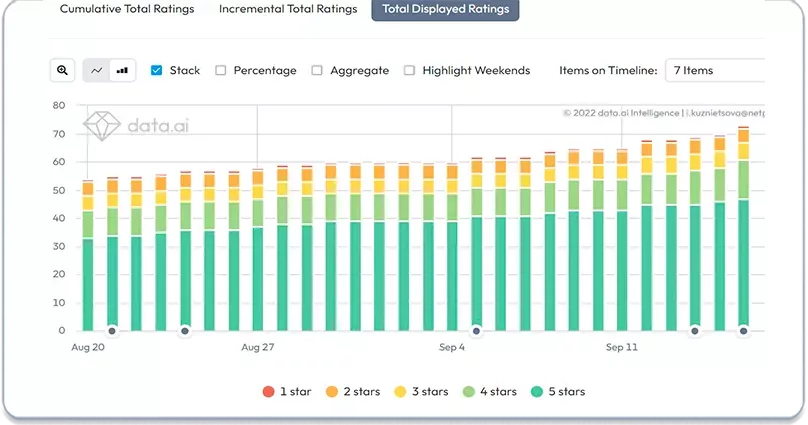Viewport: 808px width, 425px height.
Task: Toggle 4 stars light green legend item
Action: (490, 392)
